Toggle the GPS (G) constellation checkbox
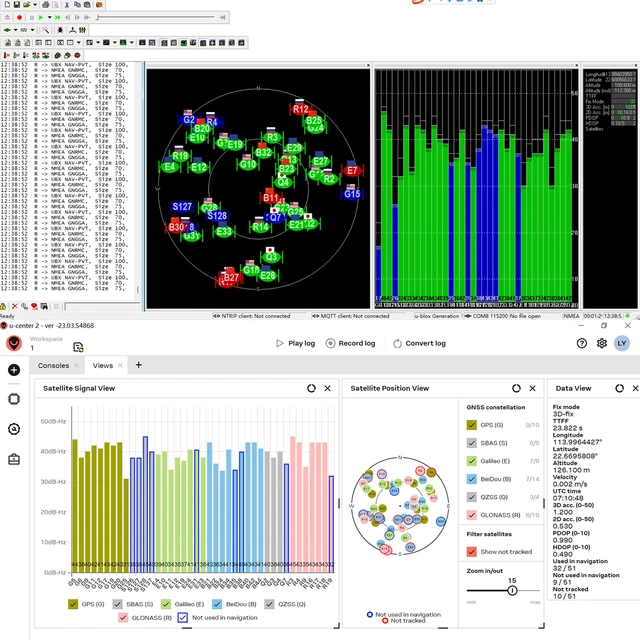This screenshot has width=640, height=640. coord(471,425)
